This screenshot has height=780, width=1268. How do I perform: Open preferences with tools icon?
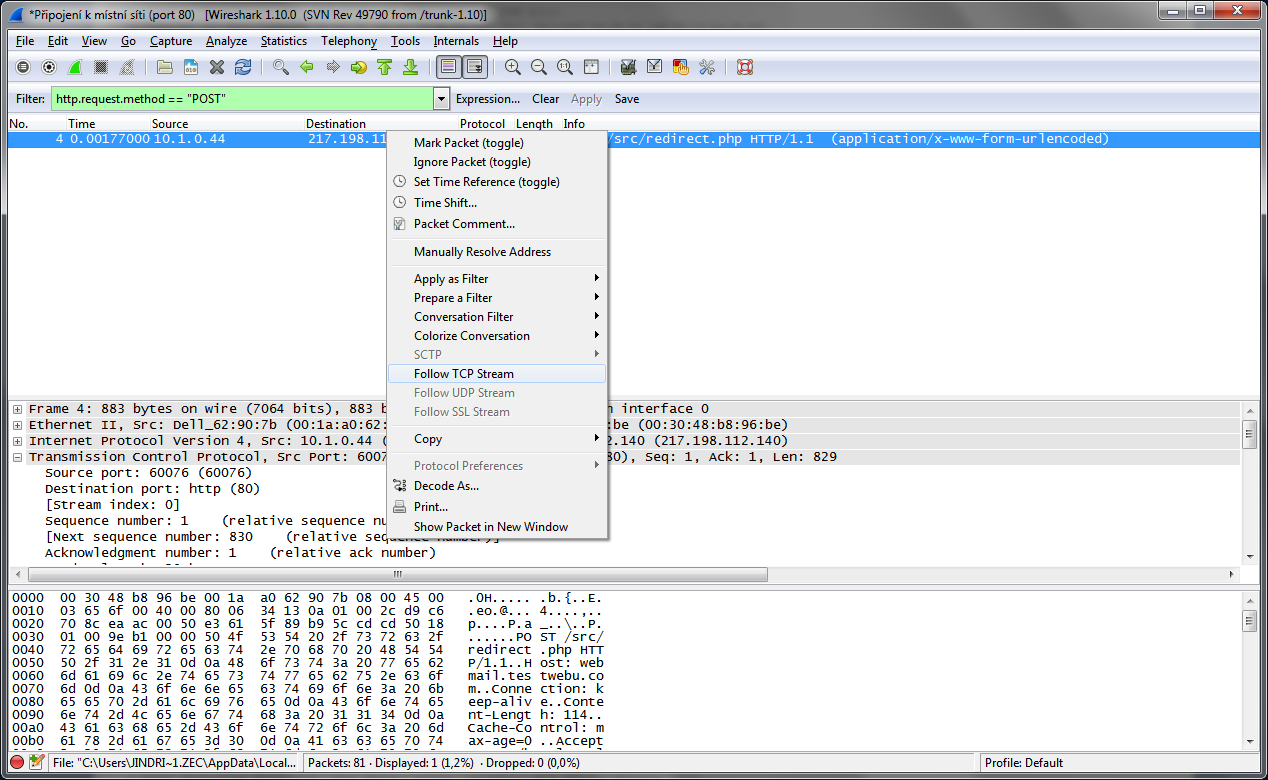tap(707, 67)
